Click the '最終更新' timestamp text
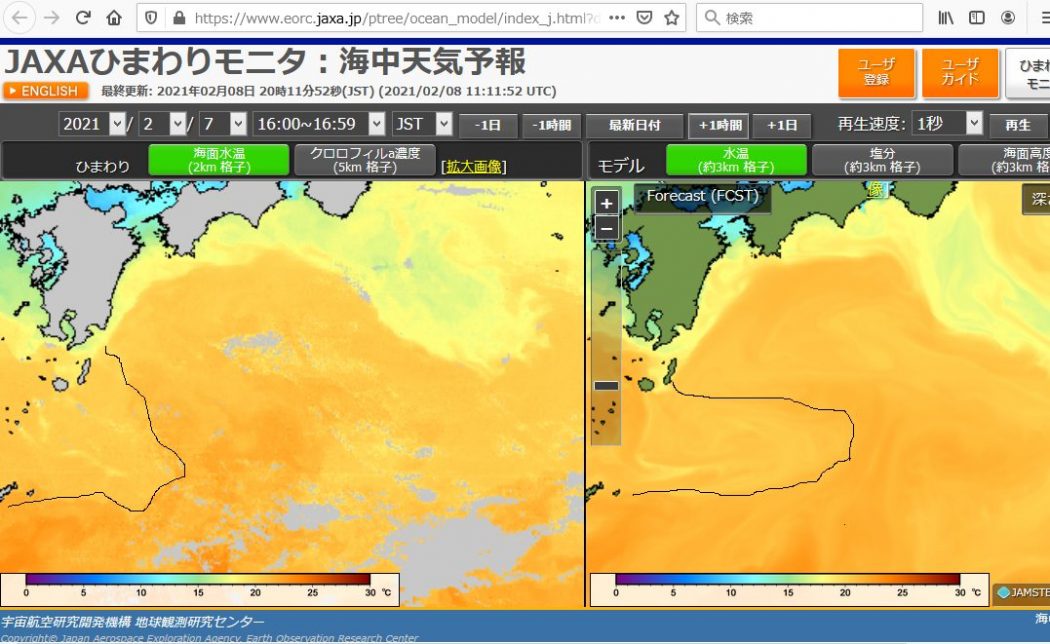1050x644 pixels. 329,91
